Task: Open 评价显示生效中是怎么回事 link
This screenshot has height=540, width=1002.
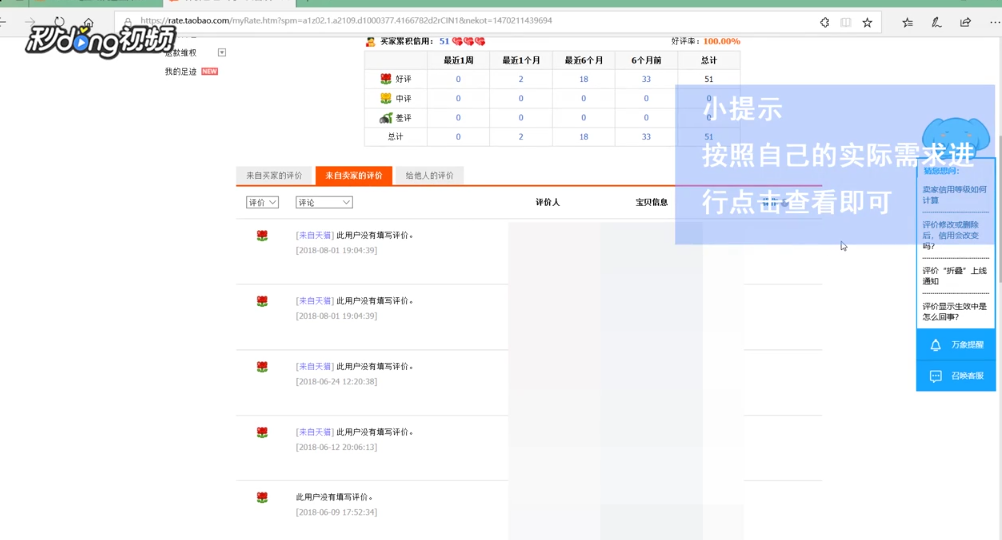Action: (954, 312)
